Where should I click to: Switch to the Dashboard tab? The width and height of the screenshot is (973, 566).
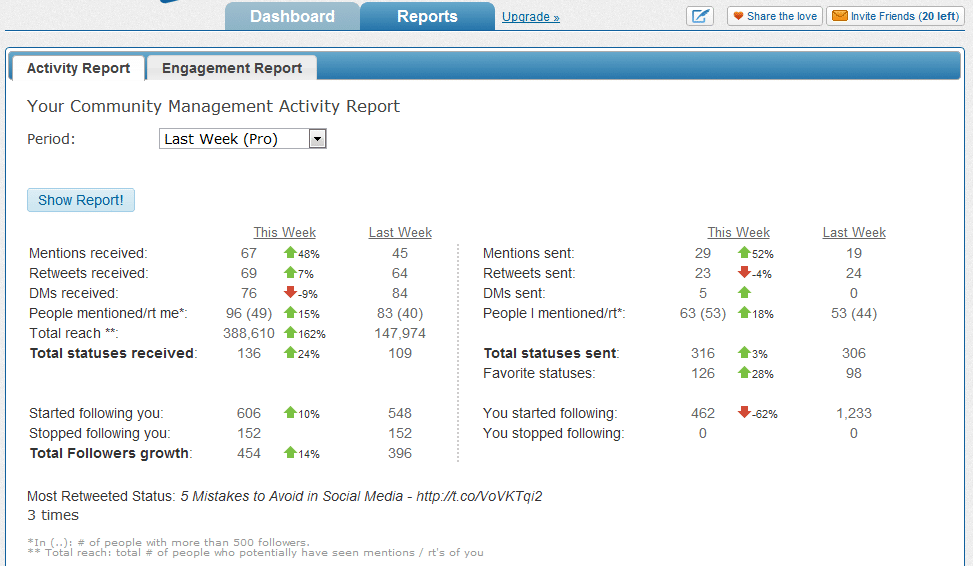[292, 16]
